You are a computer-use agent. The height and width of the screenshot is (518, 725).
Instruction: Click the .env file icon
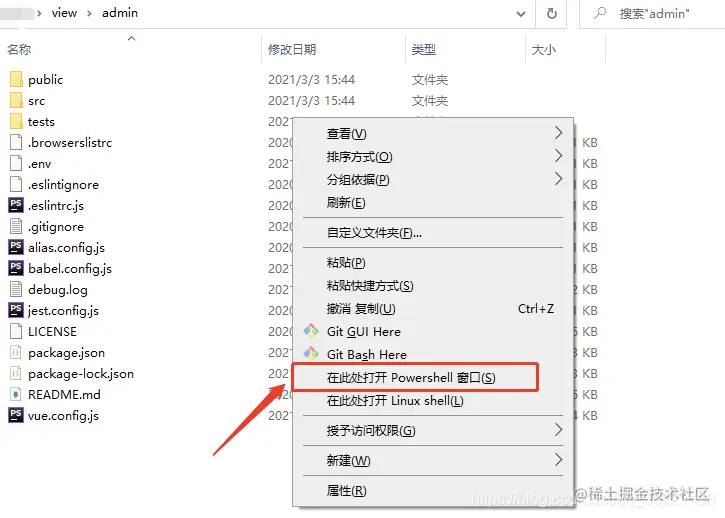pos(16,163)
